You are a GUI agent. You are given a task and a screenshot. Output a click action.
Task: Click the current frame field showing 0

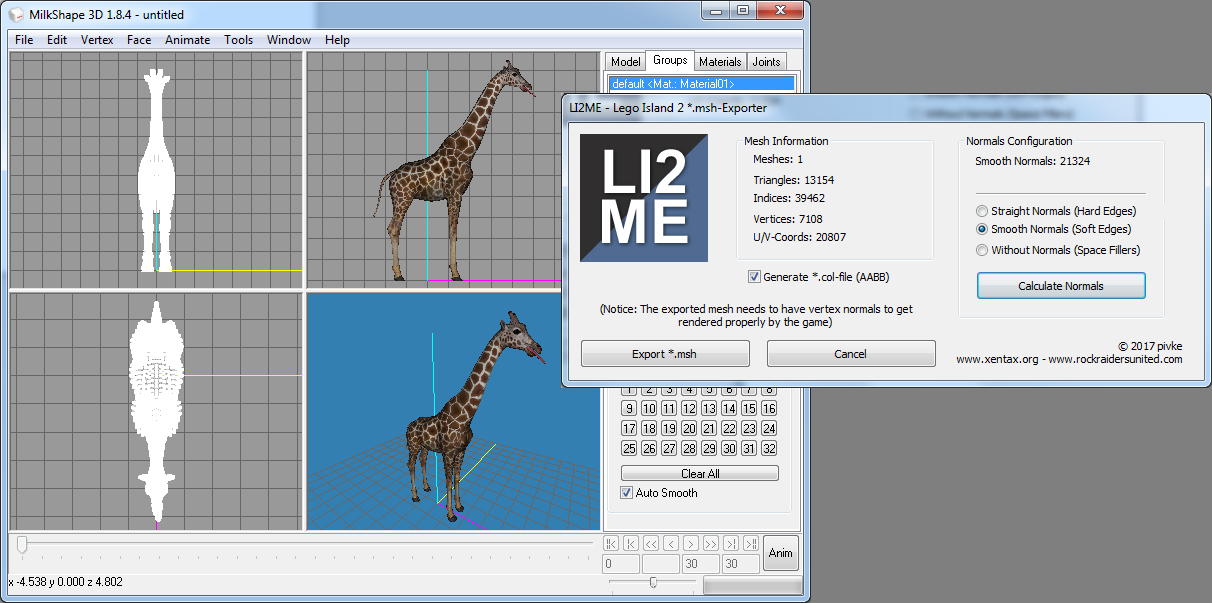tap(621, 564)
